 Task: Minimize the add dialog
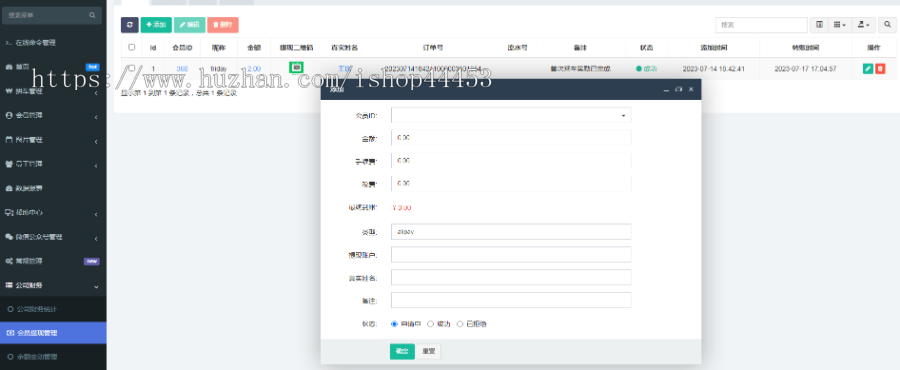[x=666, y=90]
